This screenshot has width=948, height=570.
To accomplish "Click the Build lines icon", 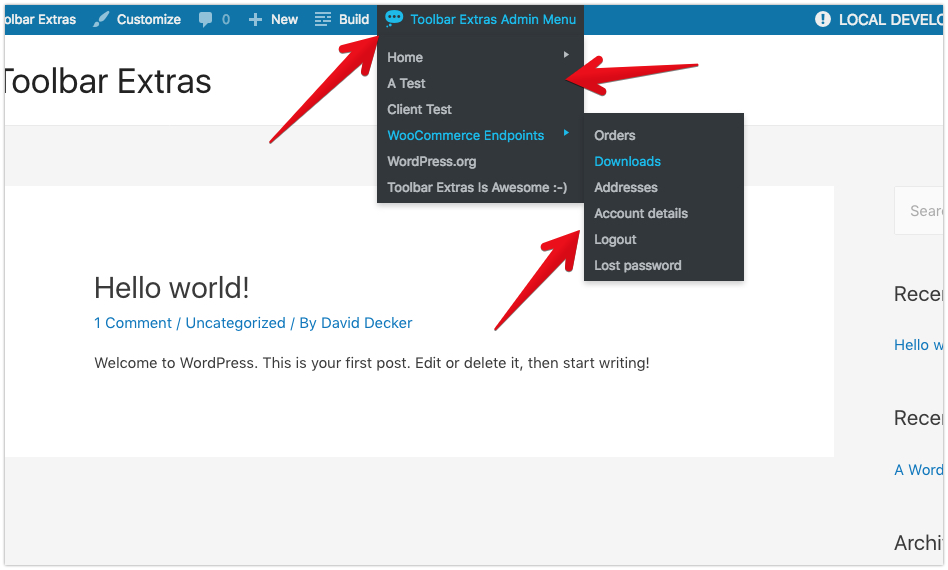I will (x=323, y=19).
